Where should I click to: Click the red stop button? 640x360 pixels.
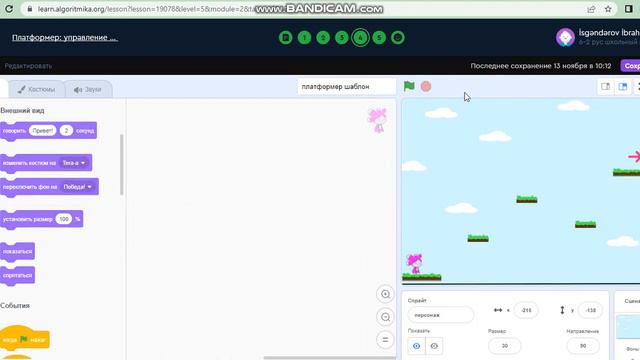point(426,86)
